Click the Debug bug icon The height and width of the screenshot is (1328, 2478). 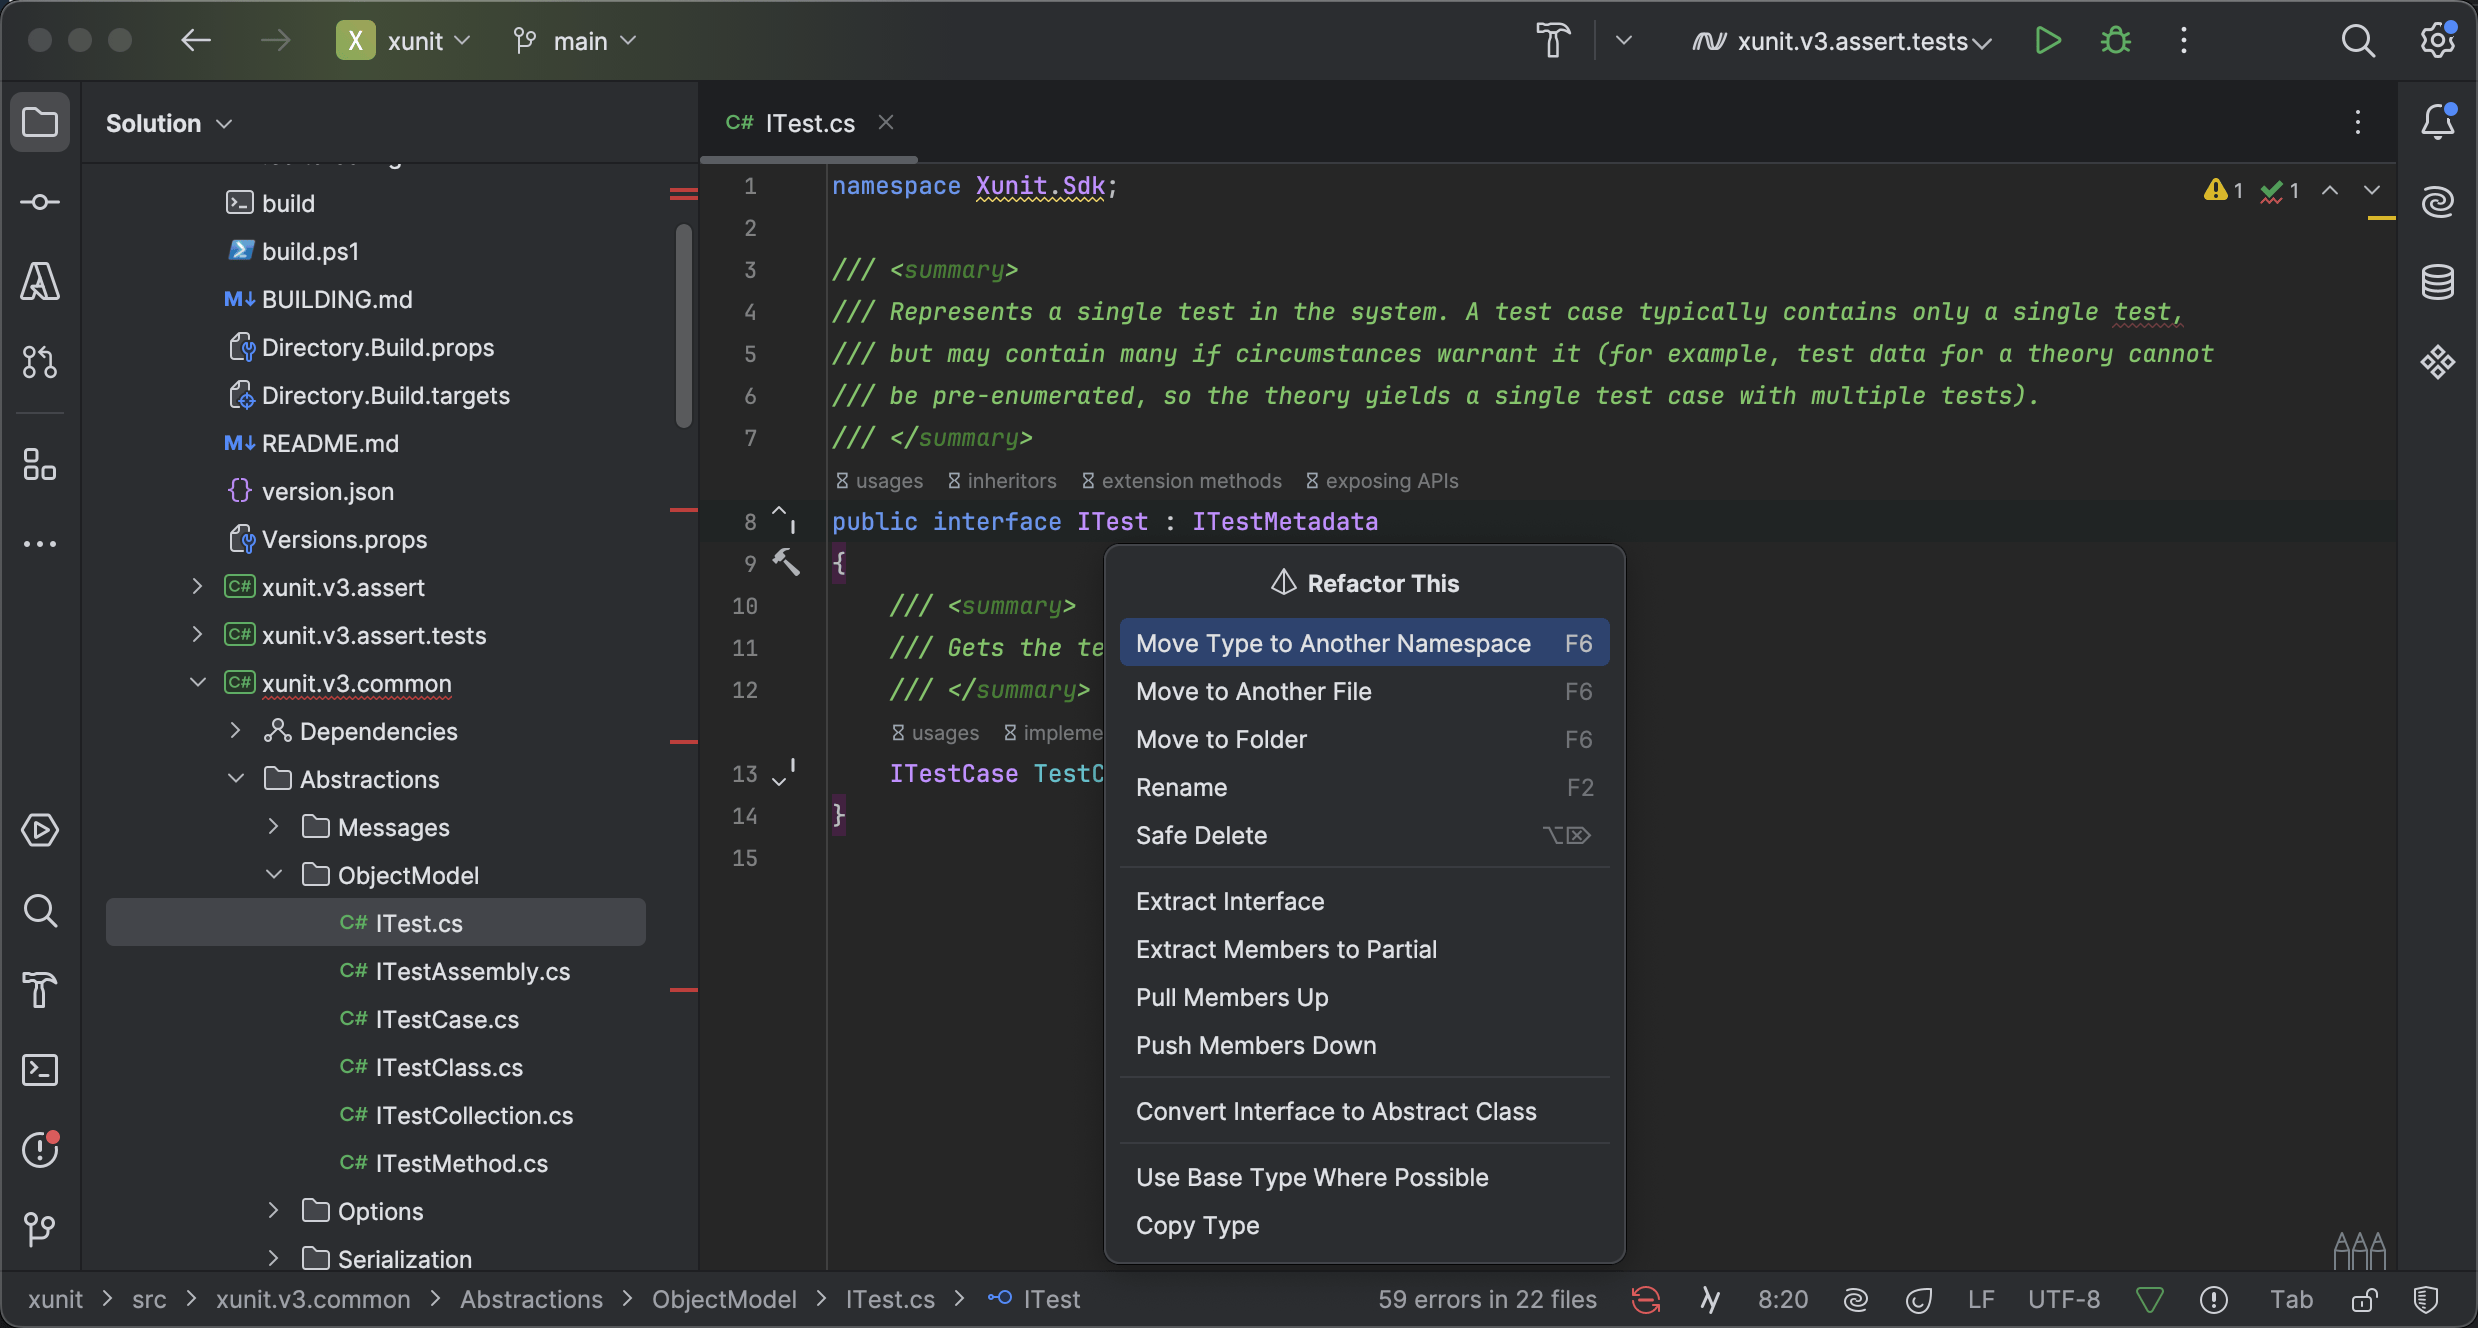pos(2115,41)
